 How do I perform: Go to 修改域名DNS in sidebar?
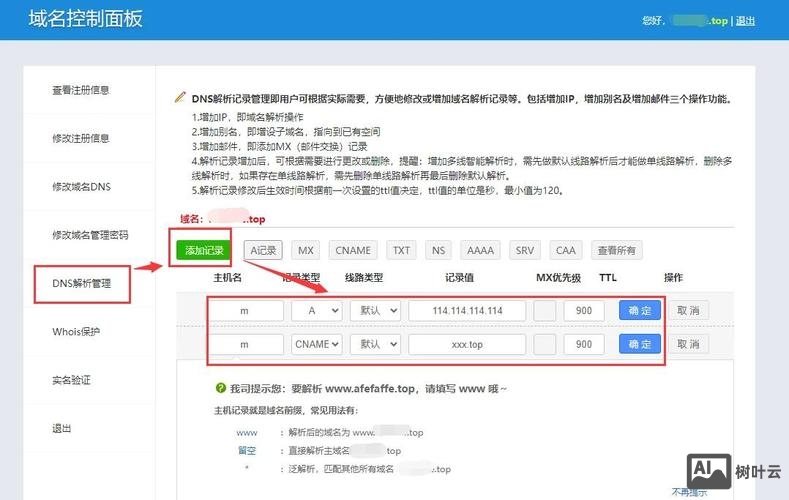pyautogui.click(x=82, y=187)
